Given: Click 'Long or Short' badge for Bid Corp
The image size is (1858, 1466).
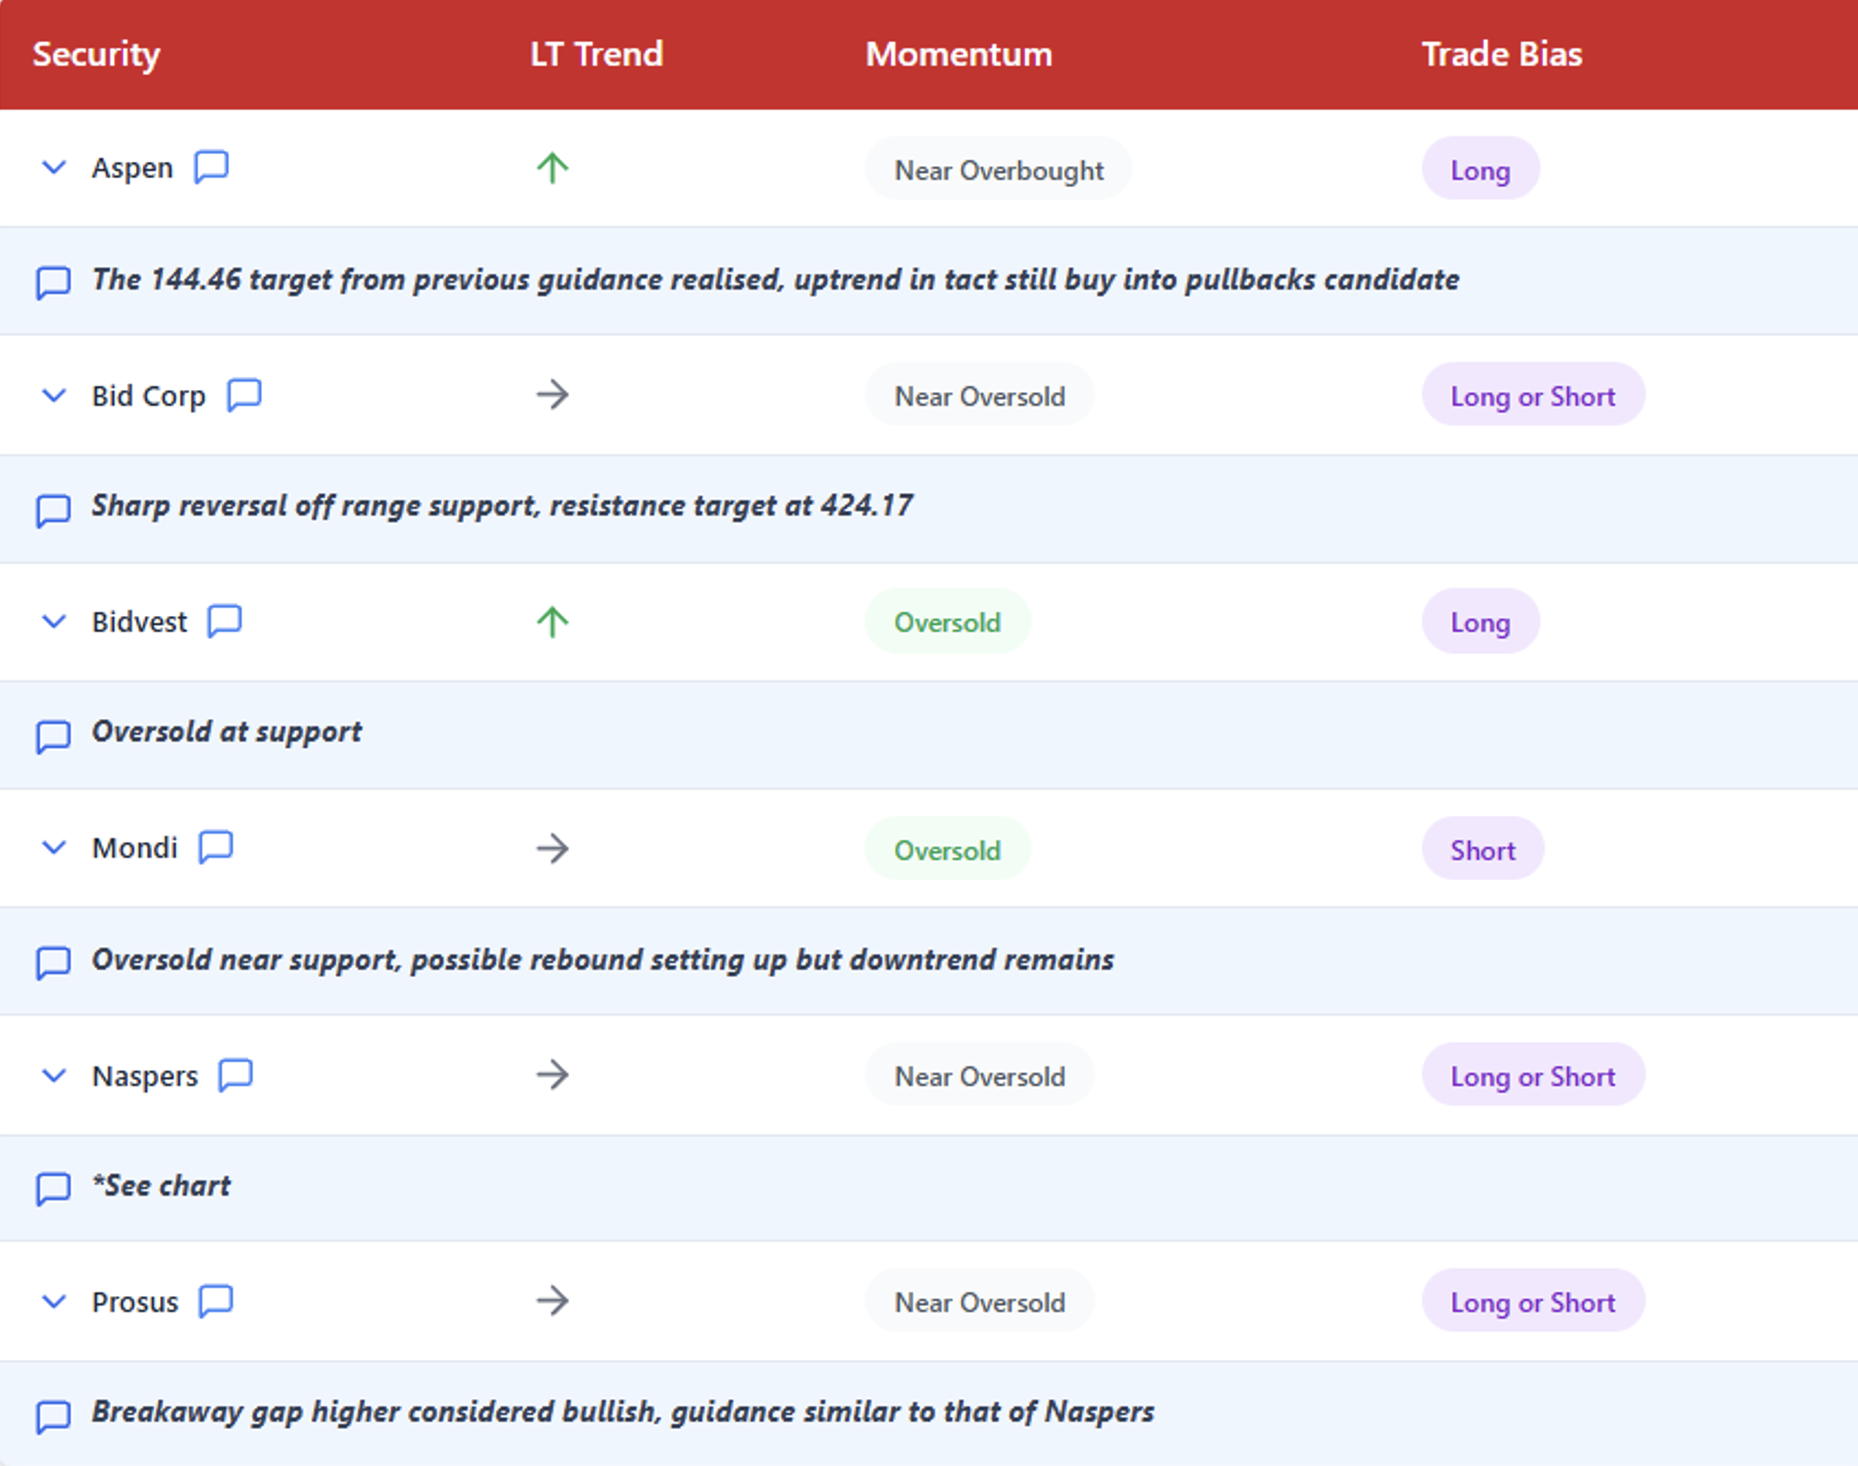Looking at the screenshot, I should [1533, 395].
